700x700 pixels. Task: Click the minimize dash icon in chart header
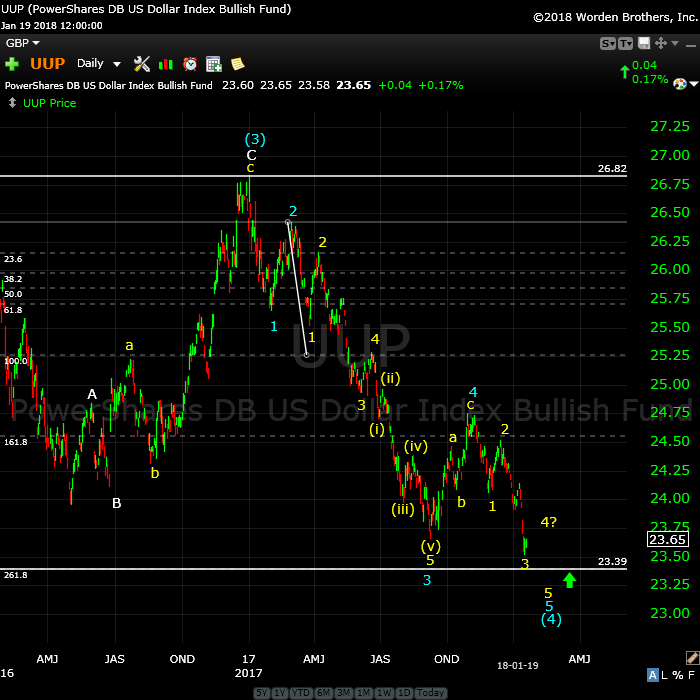click(691, 45)
